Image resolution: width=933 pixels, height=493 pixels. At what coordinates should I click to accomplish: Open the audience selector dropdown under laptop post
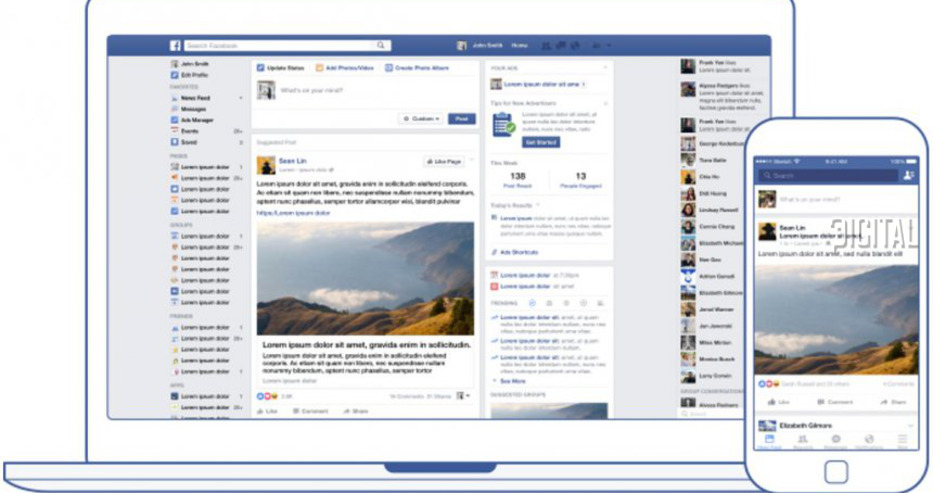[463, 396]
